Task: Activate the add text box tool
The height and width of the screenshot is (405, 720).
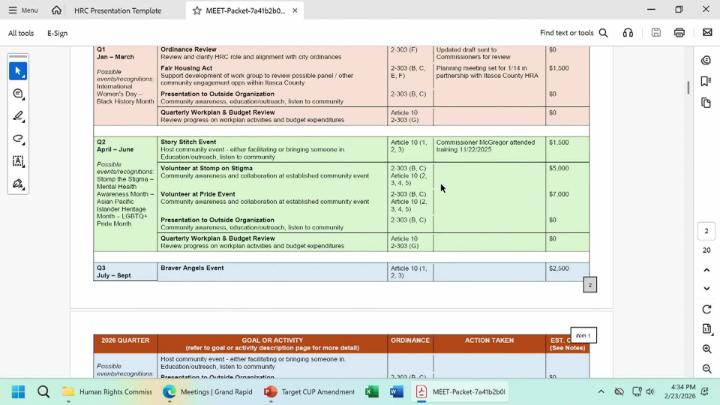Action: (18, 161)
